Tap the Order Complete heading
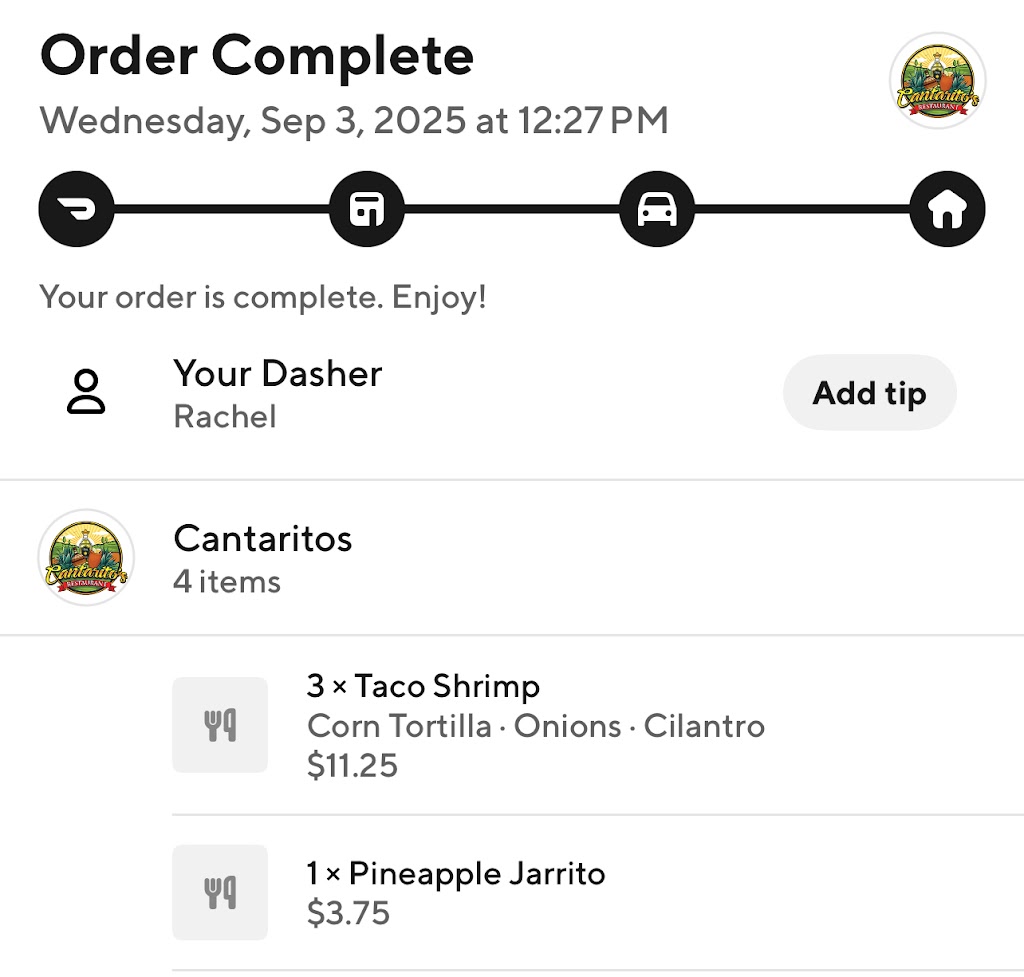The height and width of the screenshot is (977, 1024). coord(257,56)
